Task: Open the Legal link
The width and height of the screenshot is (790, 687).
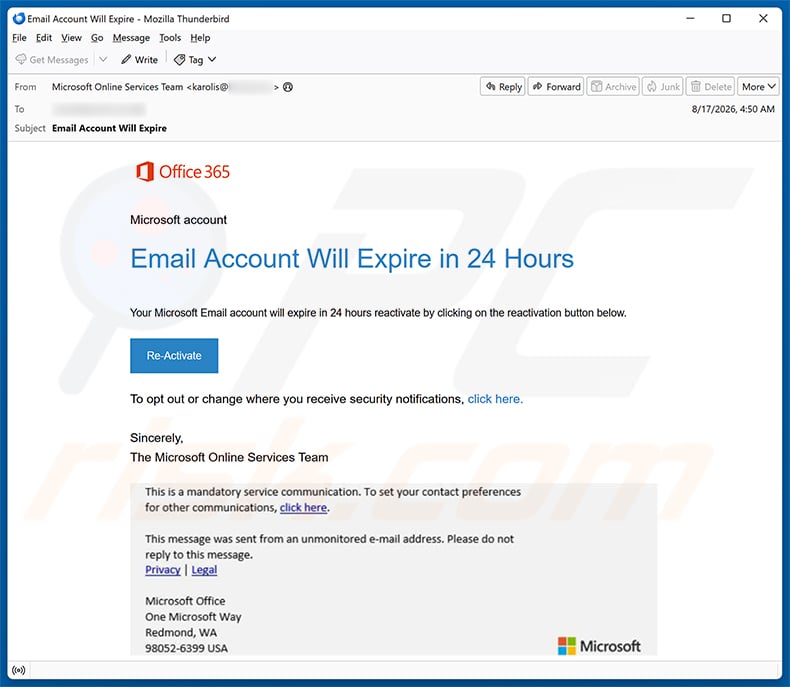Action: coord(204,570)
